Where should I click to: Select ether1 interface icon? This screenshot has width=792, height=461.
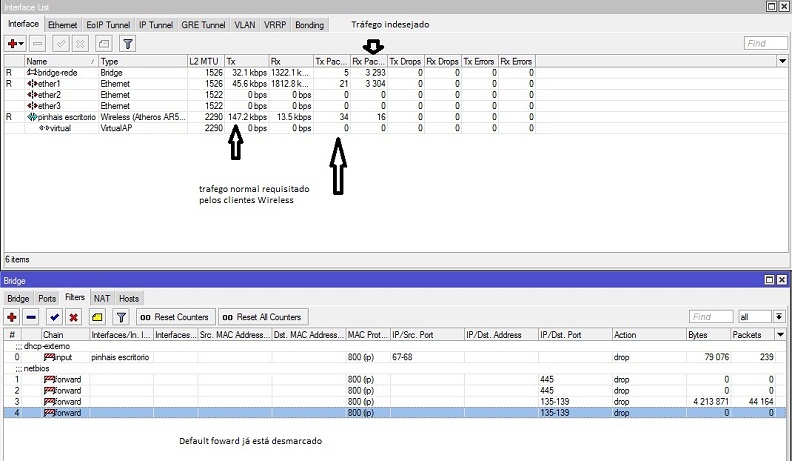(32, 84)
